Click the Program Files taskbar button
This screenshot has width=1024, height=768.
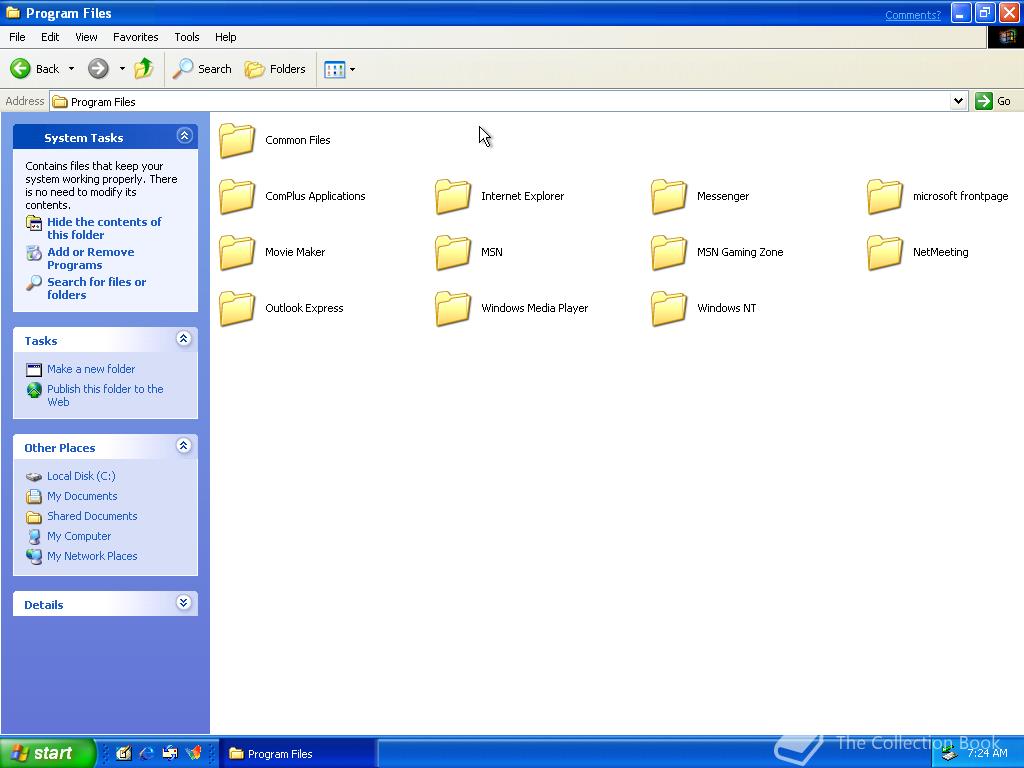pos(297,754)
